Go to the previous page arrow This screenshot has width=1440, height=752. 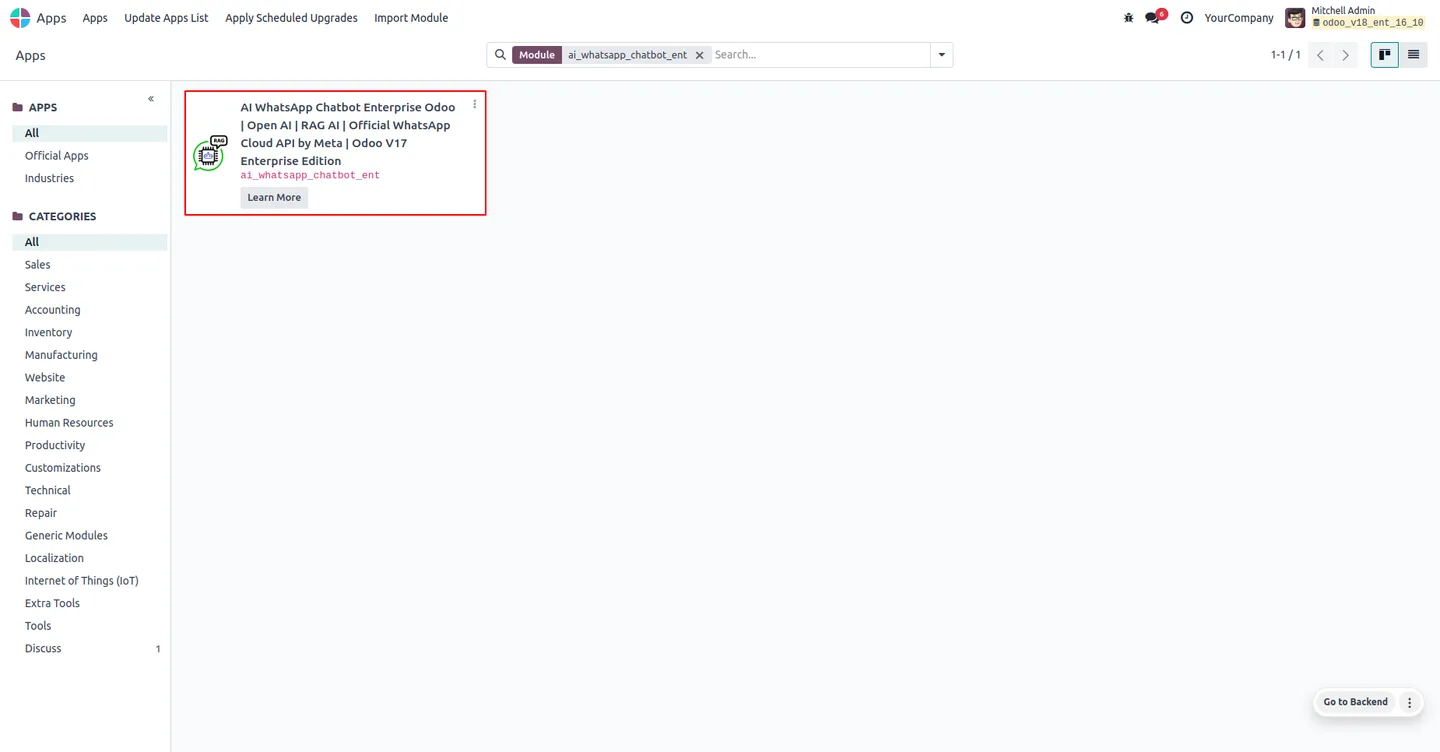click(1320, 55)
